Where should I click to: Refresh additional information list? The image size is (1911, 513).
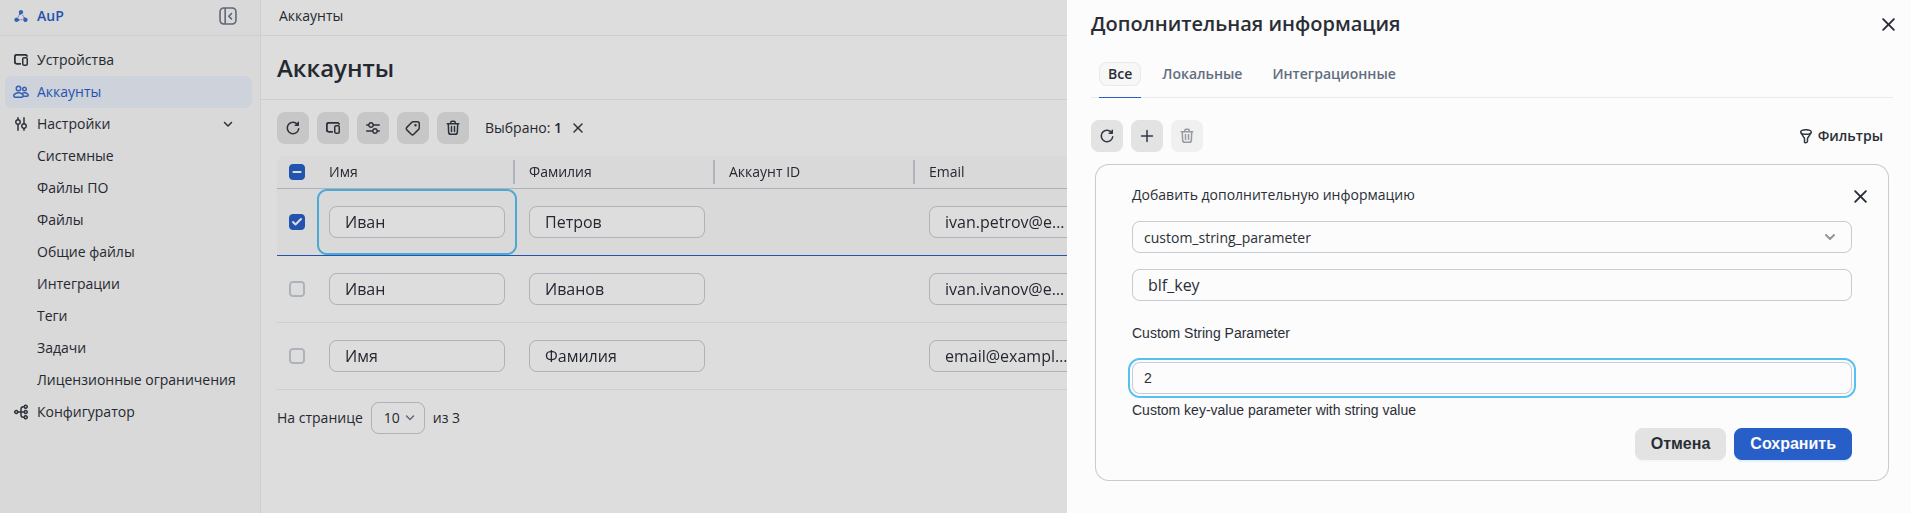point(1107,136)
